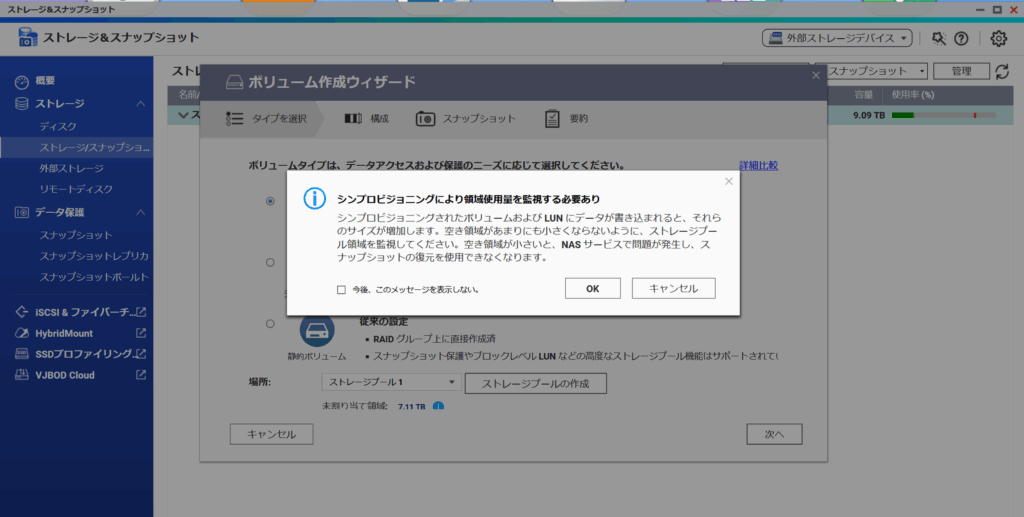Collapse the データ保護 sidebar section

click(x=140, y=212)
